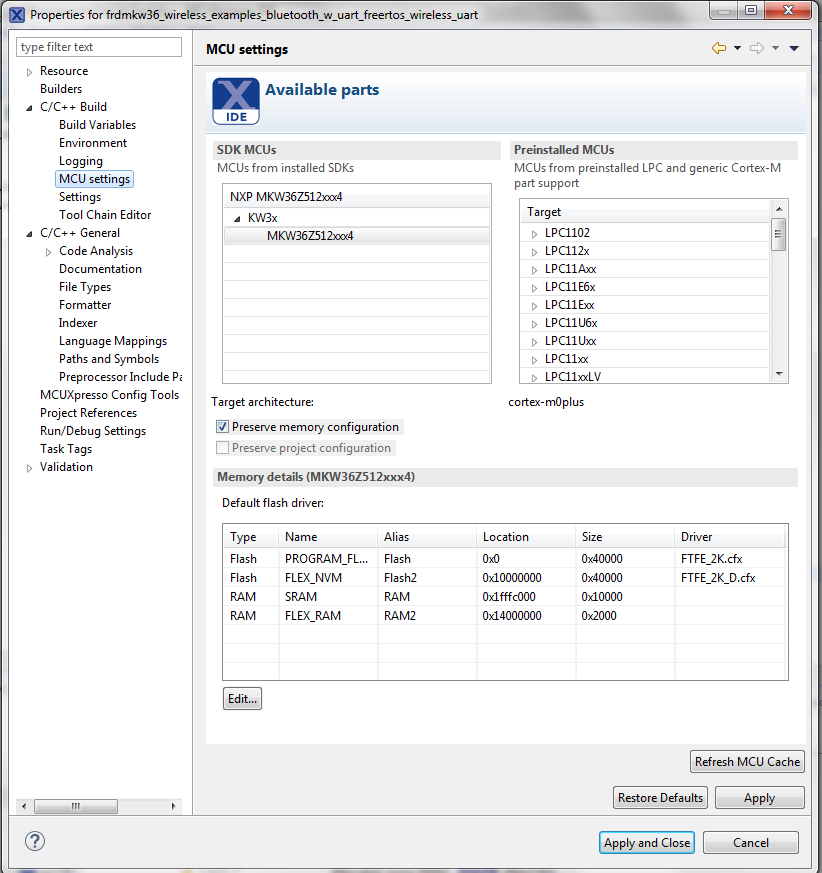Open Tool Chain Editor settings page
This screenshot has height=873, width=822.
pos(105,214)
